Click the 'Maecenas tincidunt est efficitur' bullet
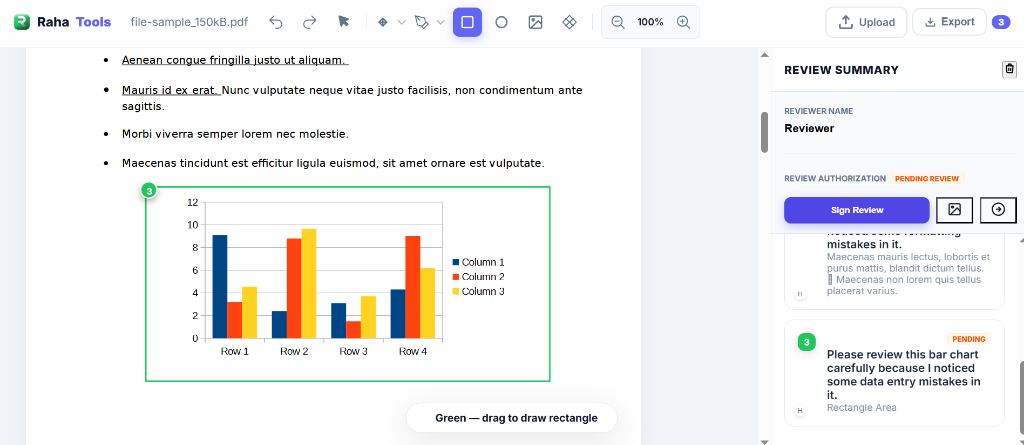This screenshot has width=1024, height=445. (333, 163)
